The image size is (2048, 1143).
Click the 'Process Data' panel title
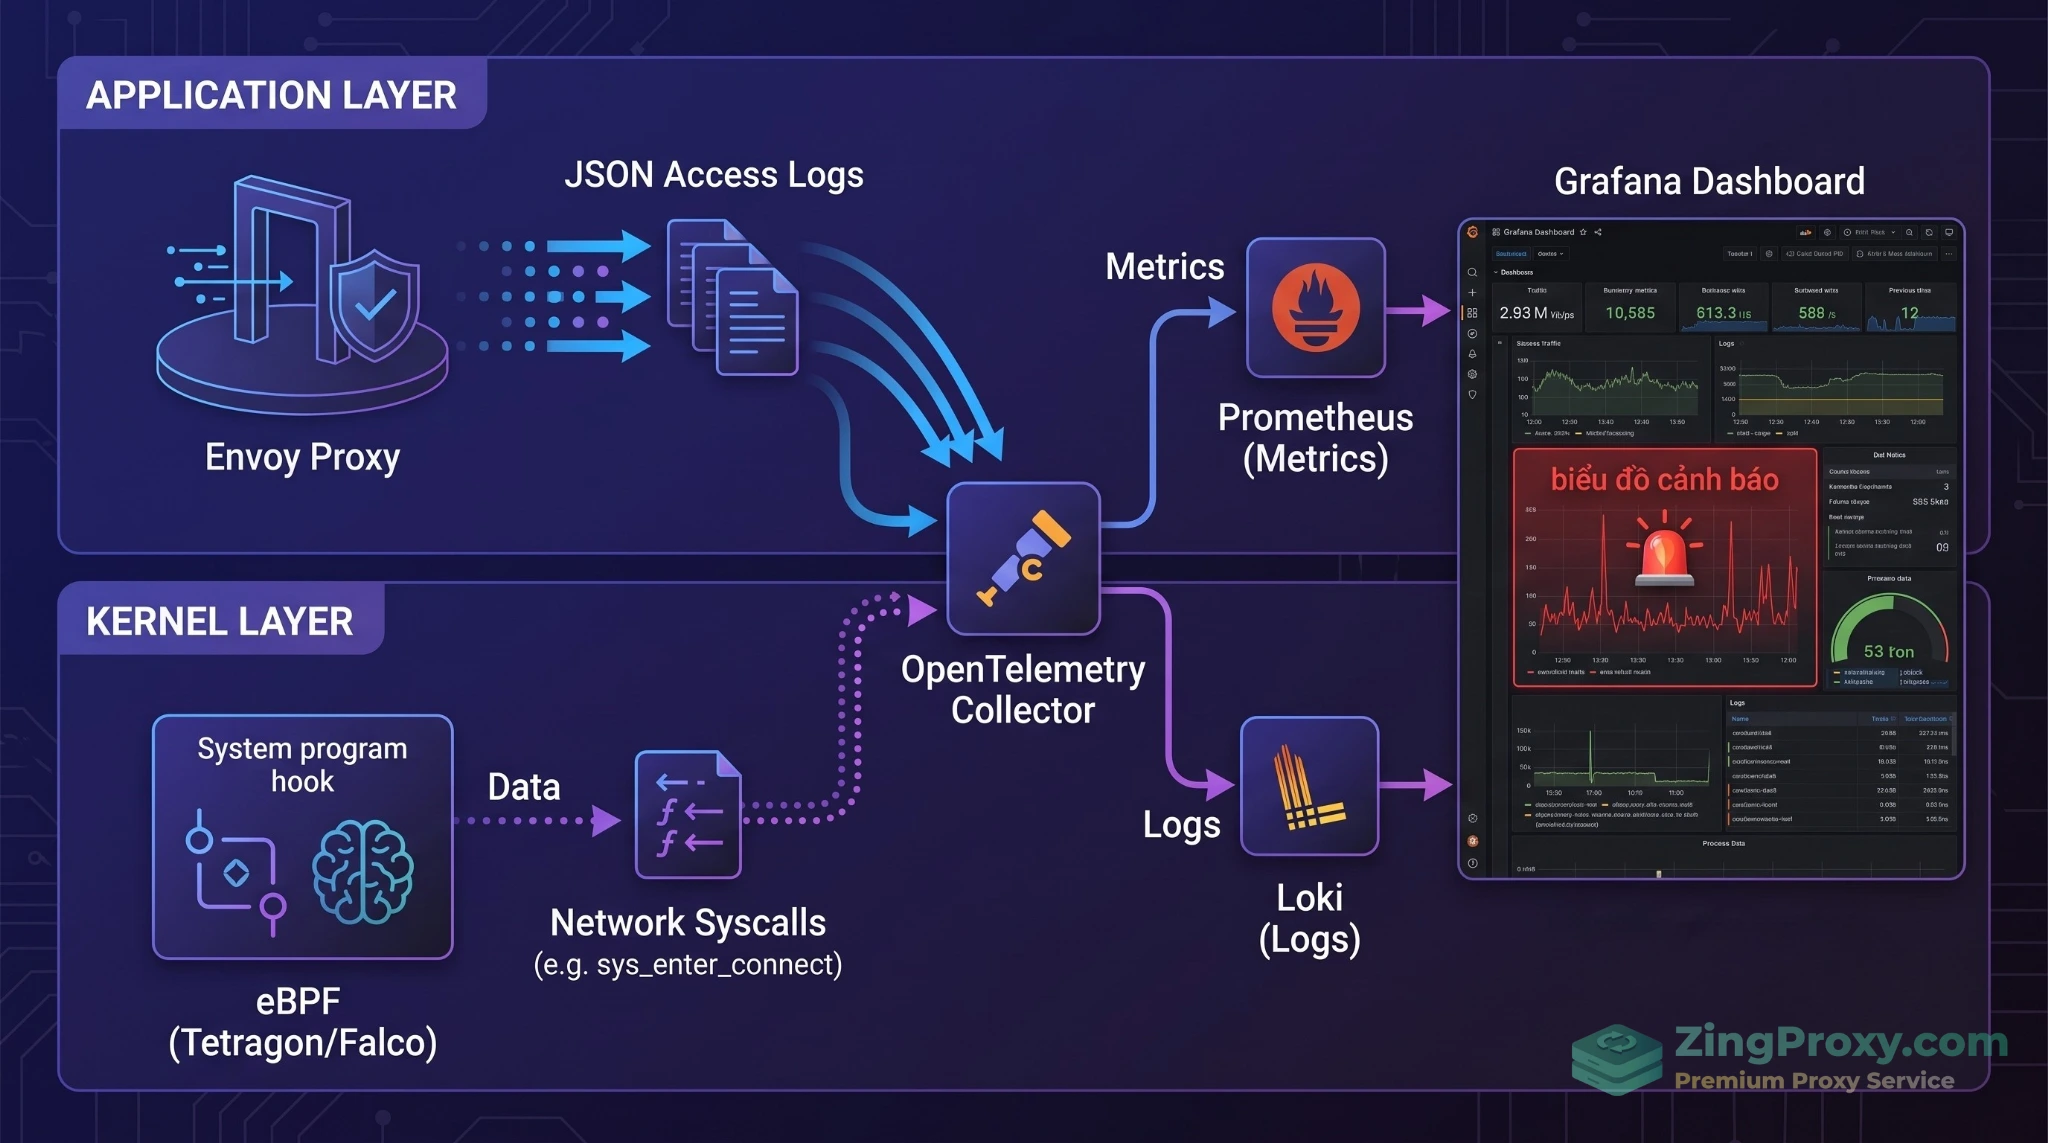(x=1723, y=843)
